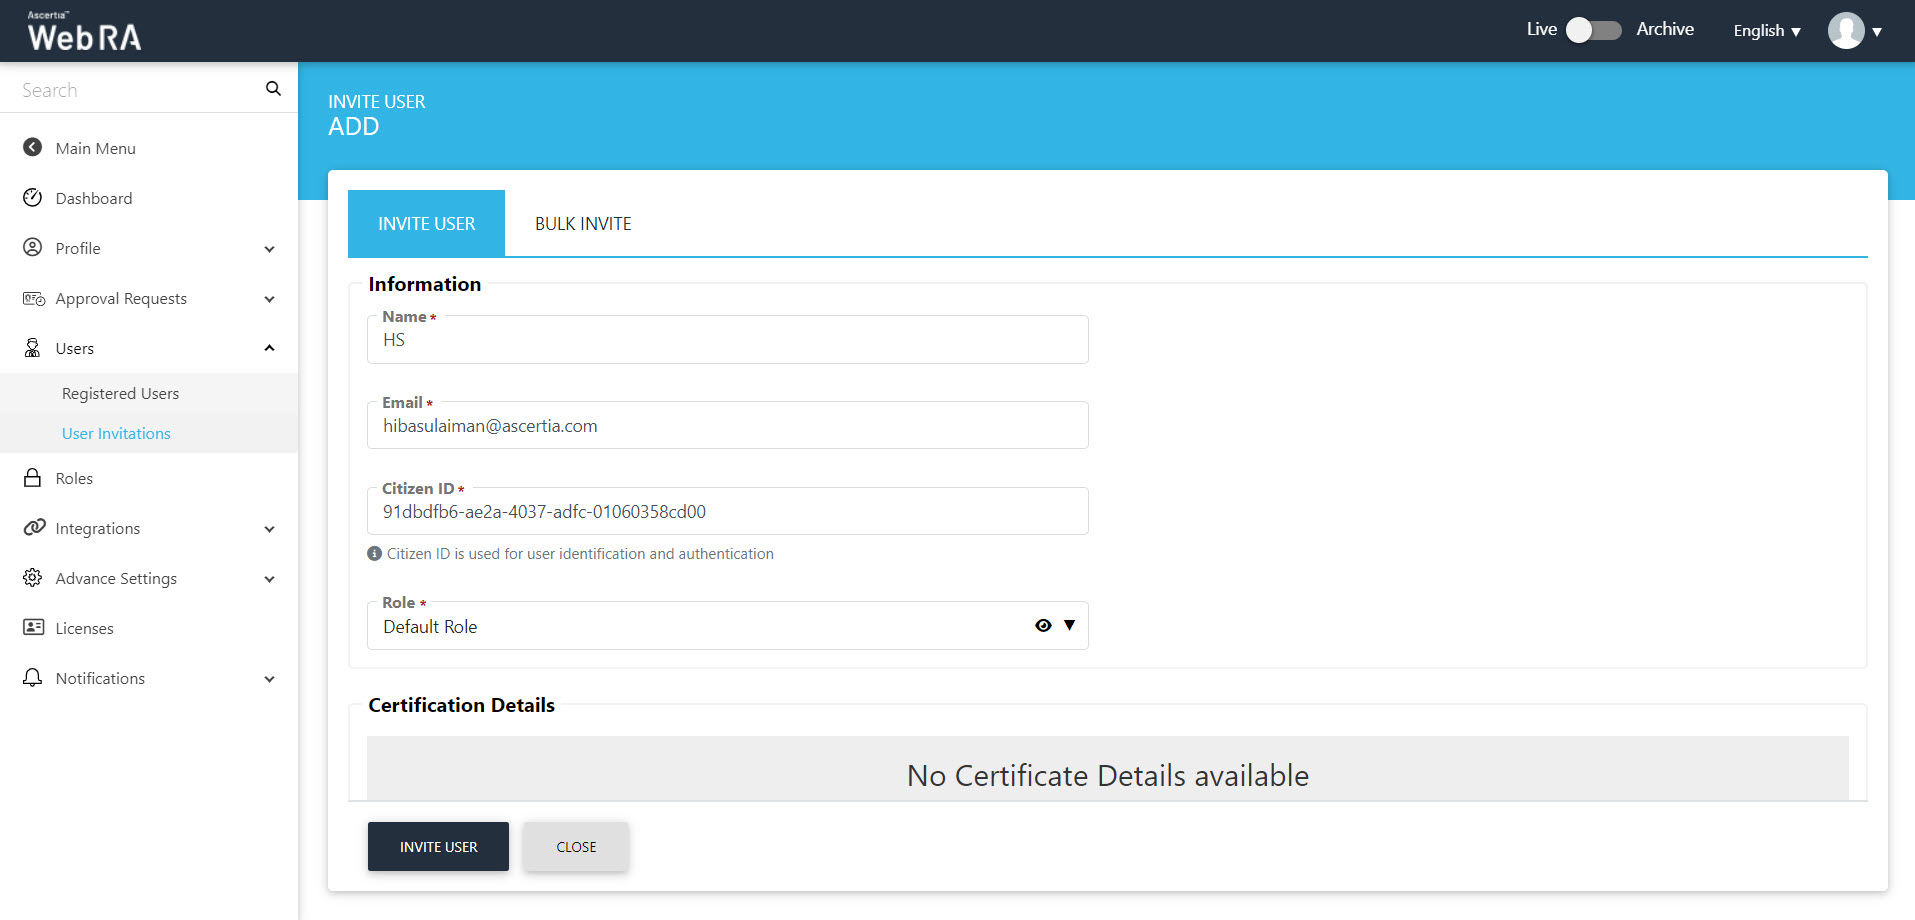Viewport: 1915px width, 920px height.
Task: Toggle the Live/Archive switch
Action: click(x=1593, y=30)
